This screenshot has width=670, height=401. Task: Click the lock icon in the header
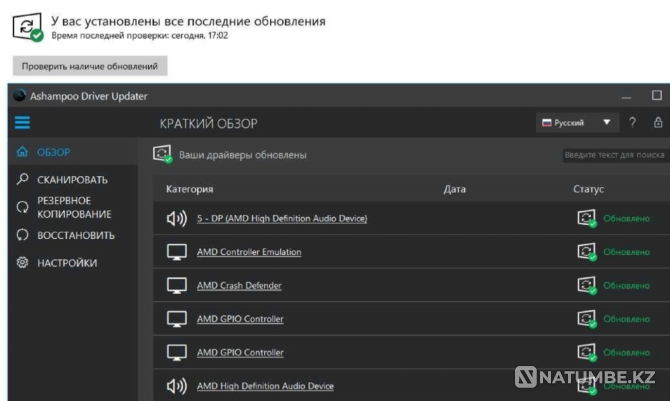point(658,123)
